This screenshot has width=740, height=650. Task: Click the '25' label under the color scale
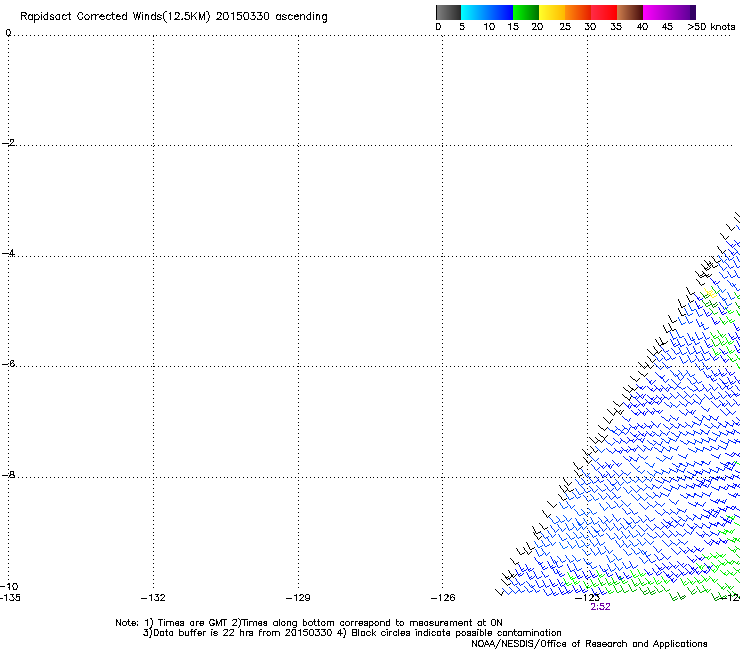(565, 27)
